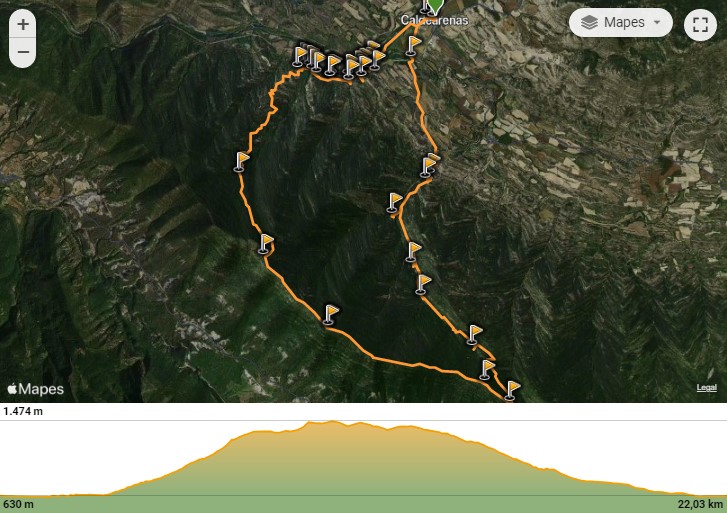This screenshot has height=513, width=727.
Task: Zoom in on the map
Action: [x=23, y=25]
